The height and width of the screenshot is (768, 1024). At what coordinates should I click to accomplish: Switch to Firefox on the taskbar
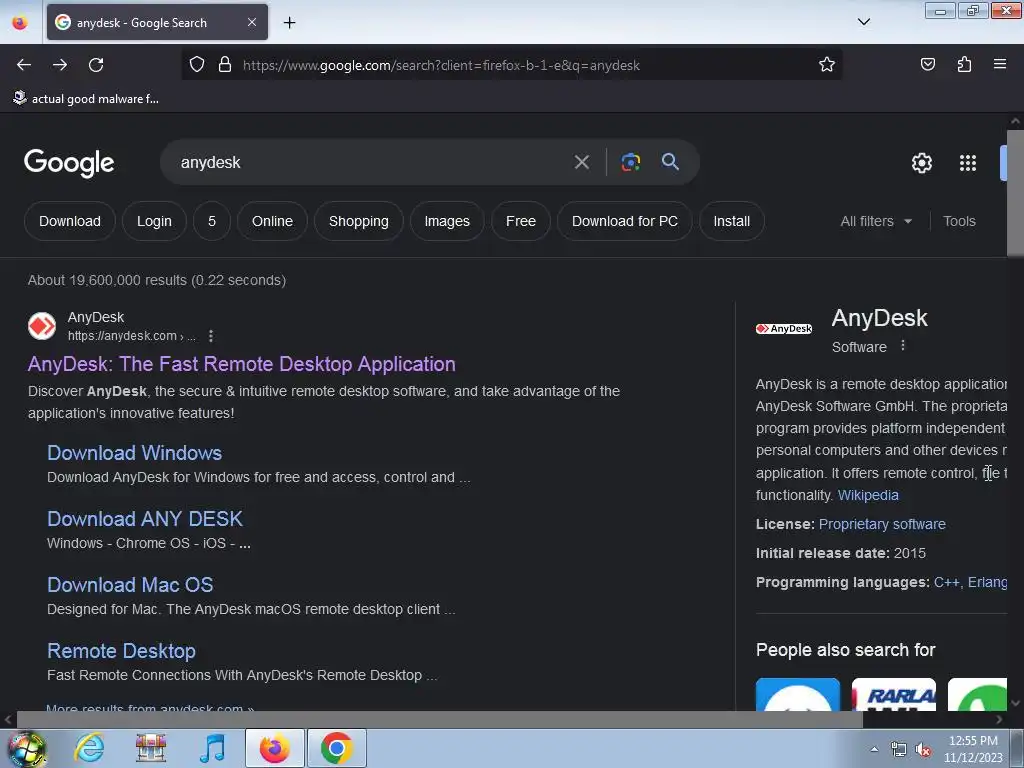click(x=274, y=748)
